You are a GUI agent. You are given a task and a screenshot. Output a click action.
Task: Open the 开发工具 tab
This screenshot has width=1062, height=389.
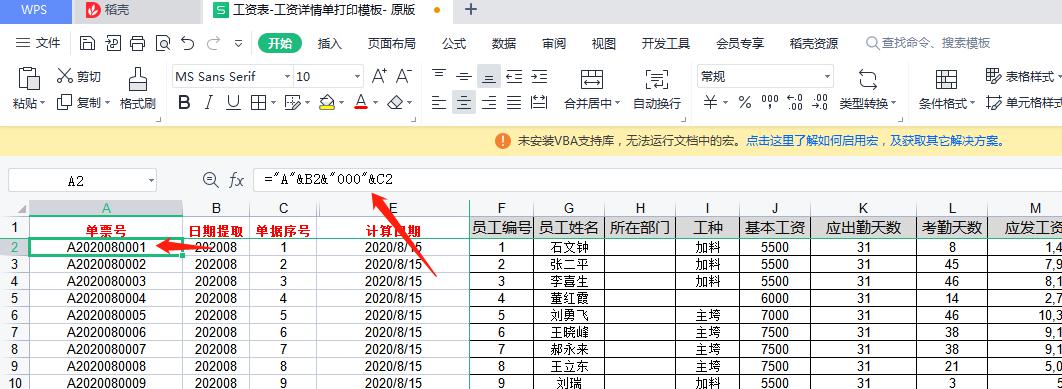[666, 43]
